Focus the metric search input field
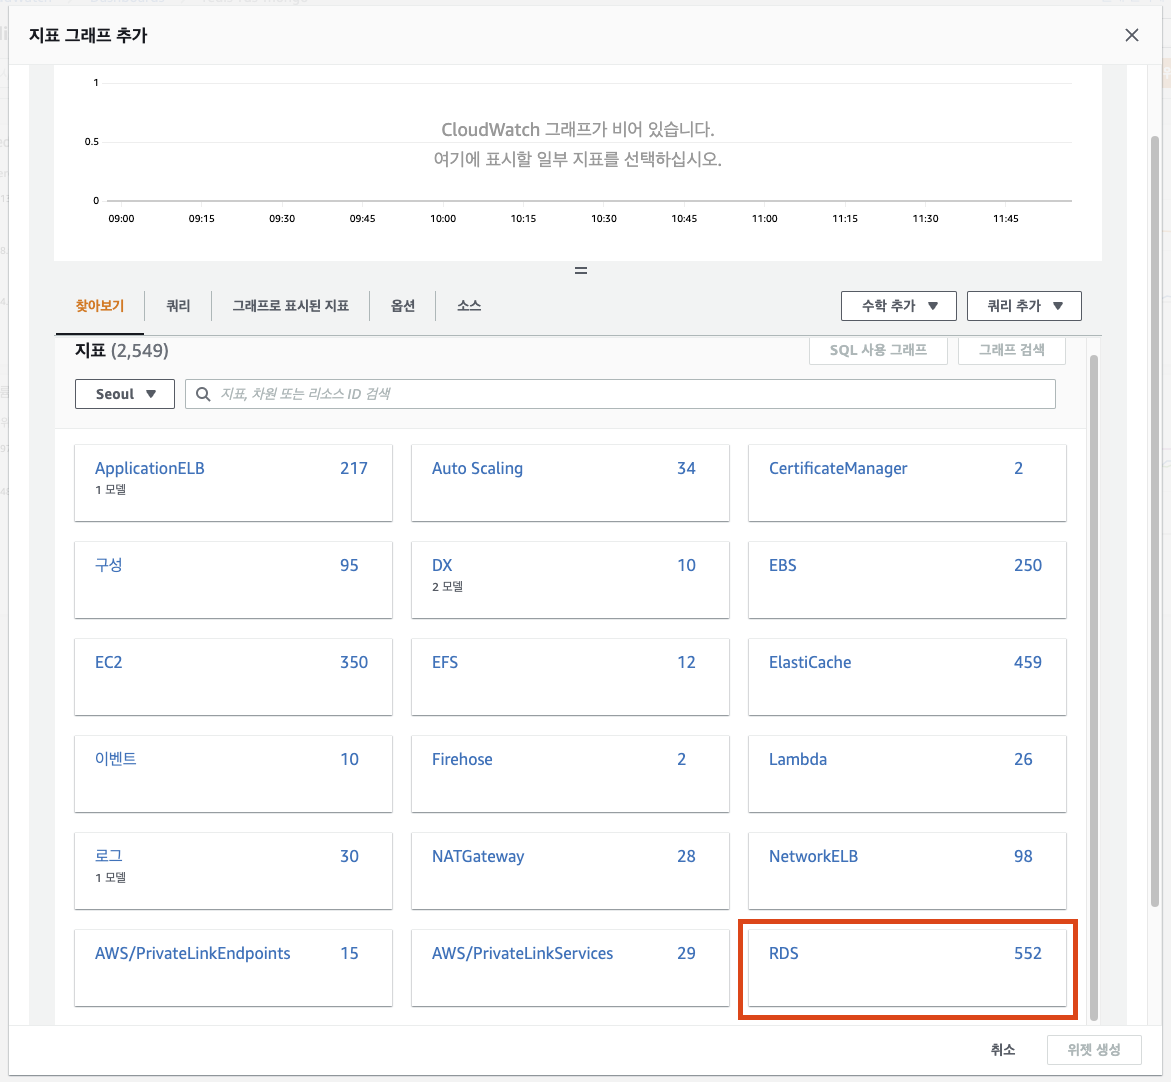Image resolution: width=1171 pixels, height=1082 pixels. 620,394
